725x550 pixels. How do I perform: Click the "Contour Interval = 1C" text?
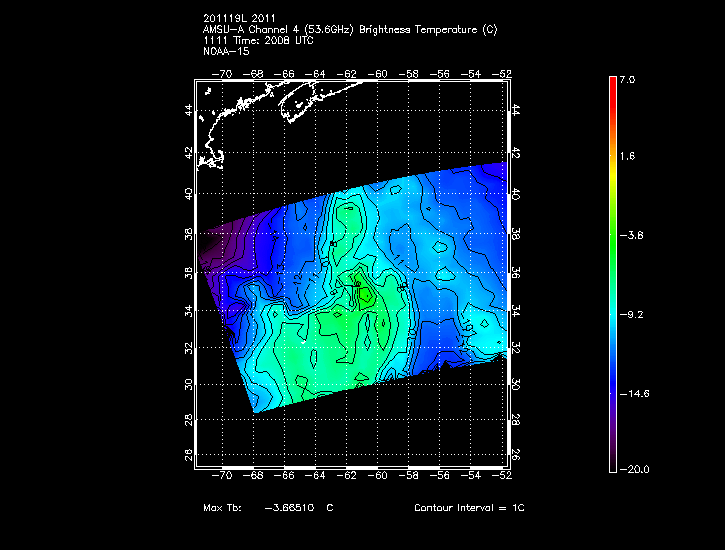469,508
